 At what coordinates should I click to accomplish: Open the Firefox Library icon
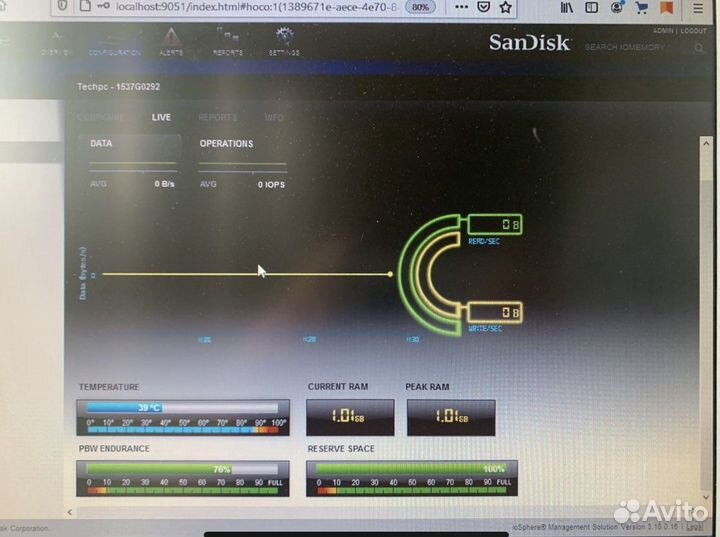click(x=567, y=7)
